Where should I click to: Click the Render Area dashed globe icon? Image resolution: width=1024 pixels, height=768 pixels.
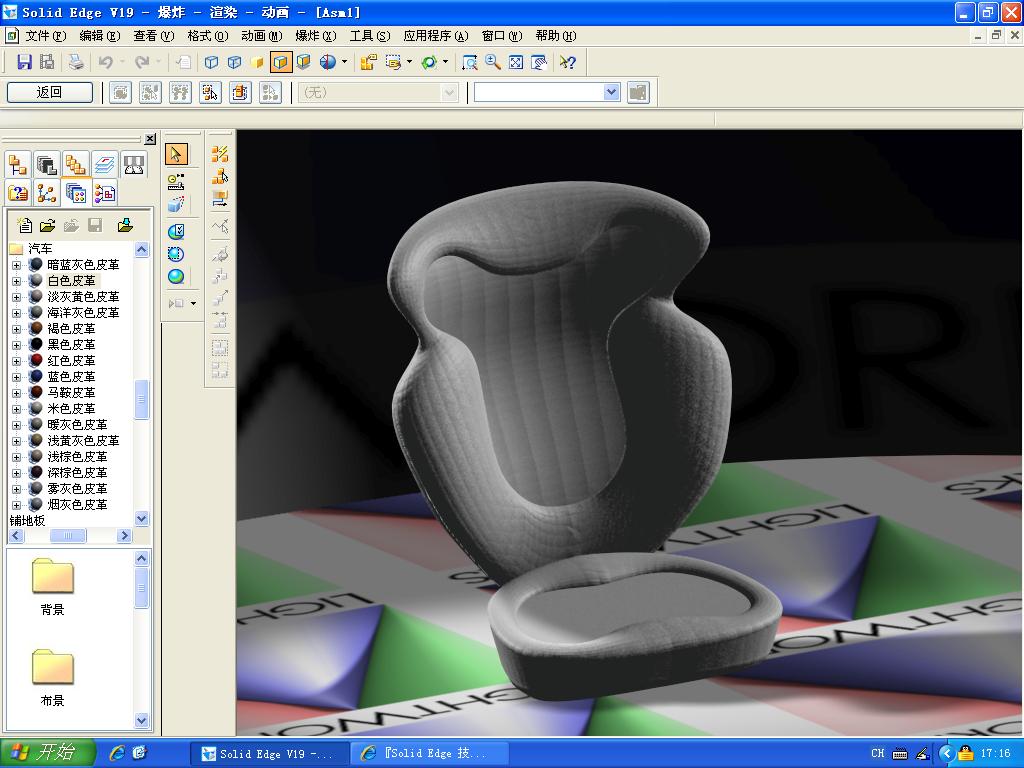point(176,254)
